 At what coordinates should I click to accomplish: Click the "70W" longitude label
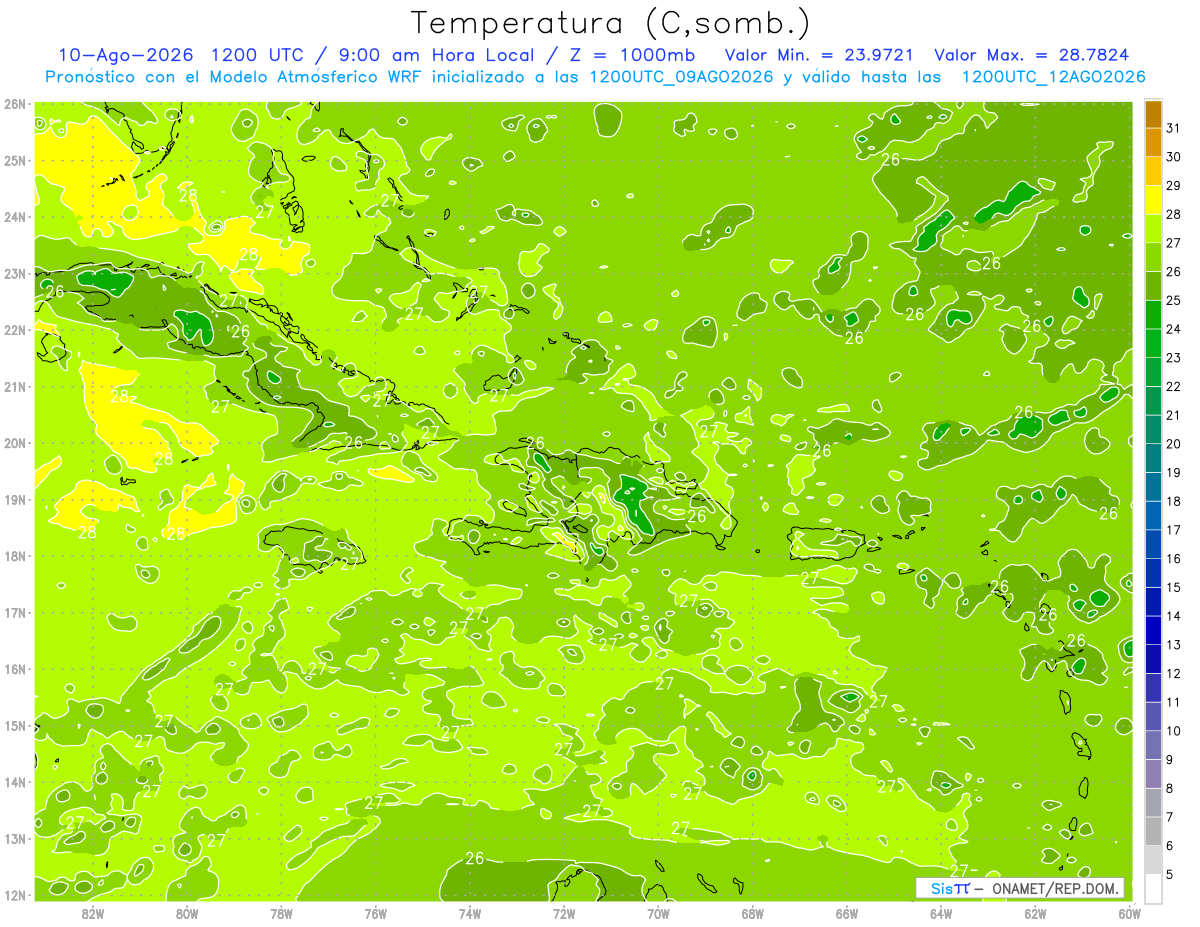pos(658,912)
